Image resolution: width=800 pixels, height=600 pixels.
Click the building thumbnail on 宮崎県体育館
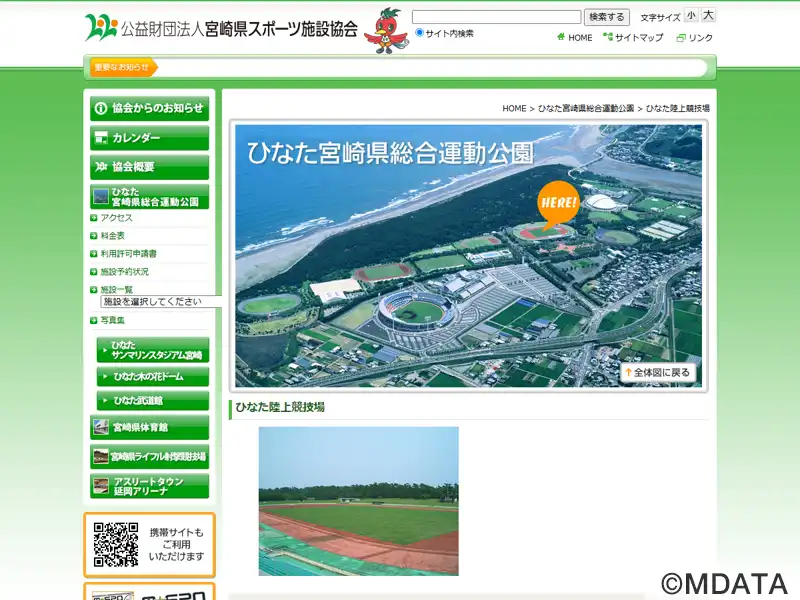101,427
